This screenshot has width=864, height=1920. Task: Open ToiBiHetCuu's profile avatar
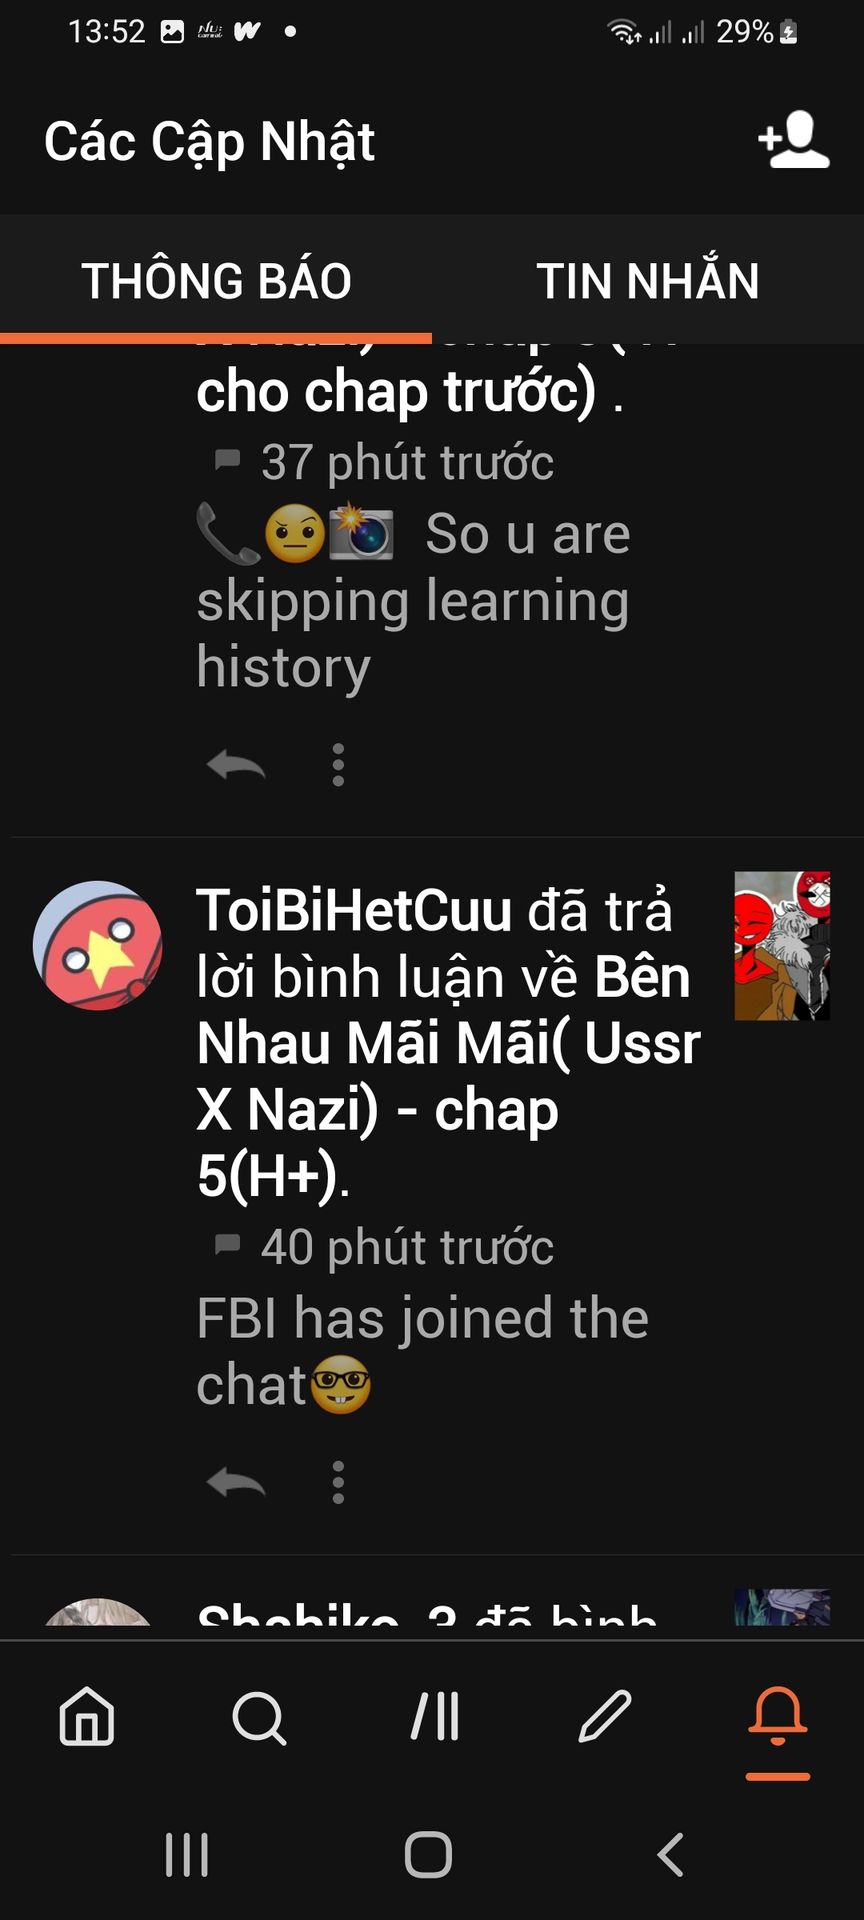[x=98, y=945]
